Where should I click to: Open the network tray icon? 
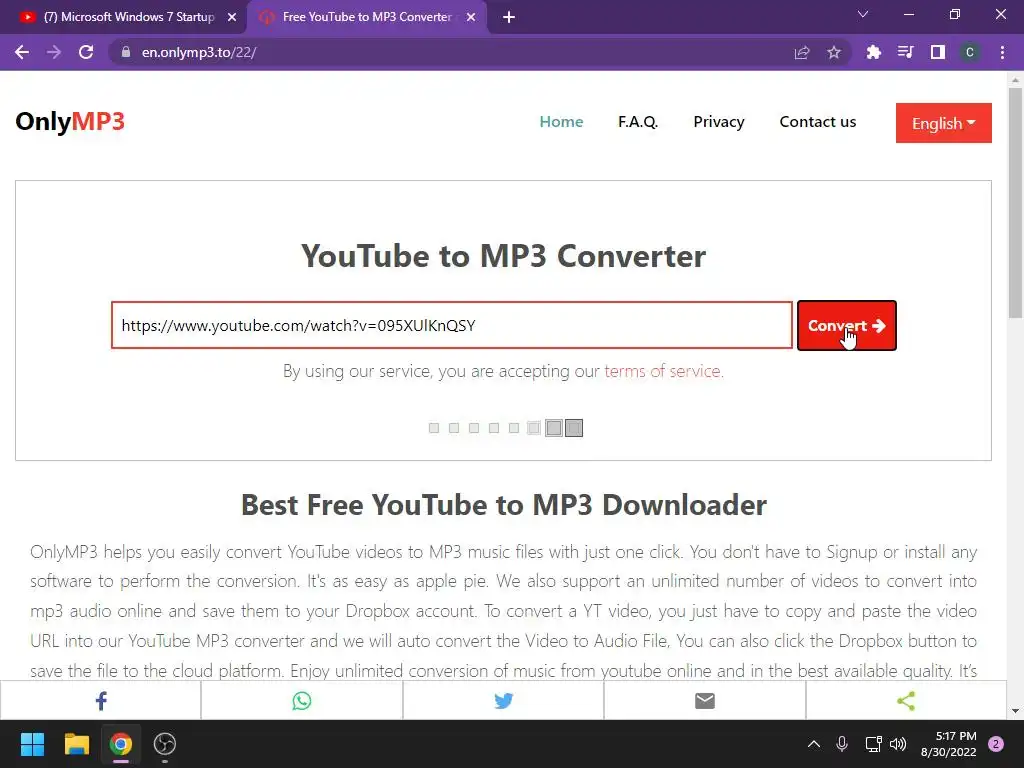tap(873, 744)
